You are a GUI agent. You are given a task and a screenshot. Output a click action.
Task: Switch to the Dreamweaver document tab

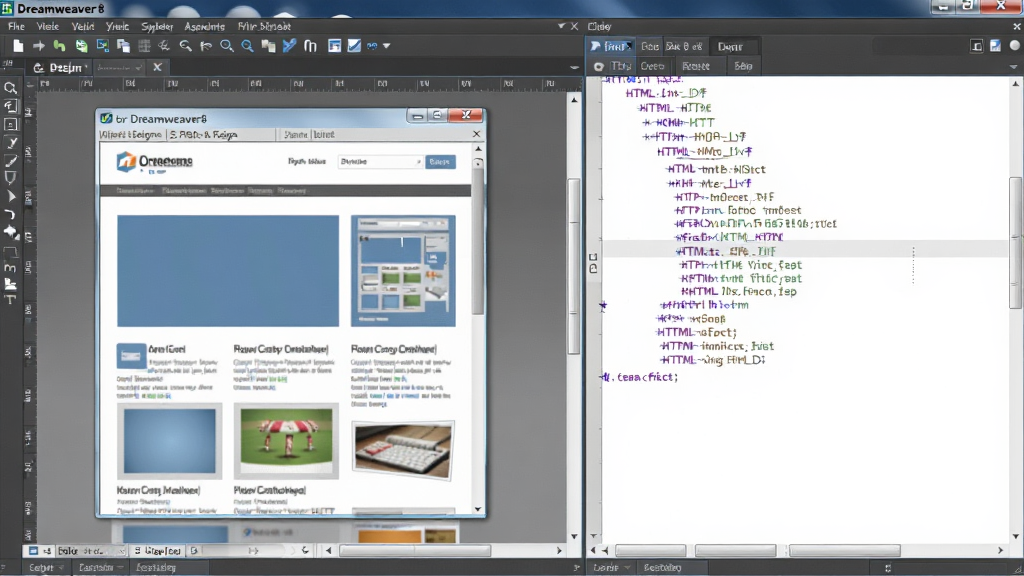click(59, 67)
